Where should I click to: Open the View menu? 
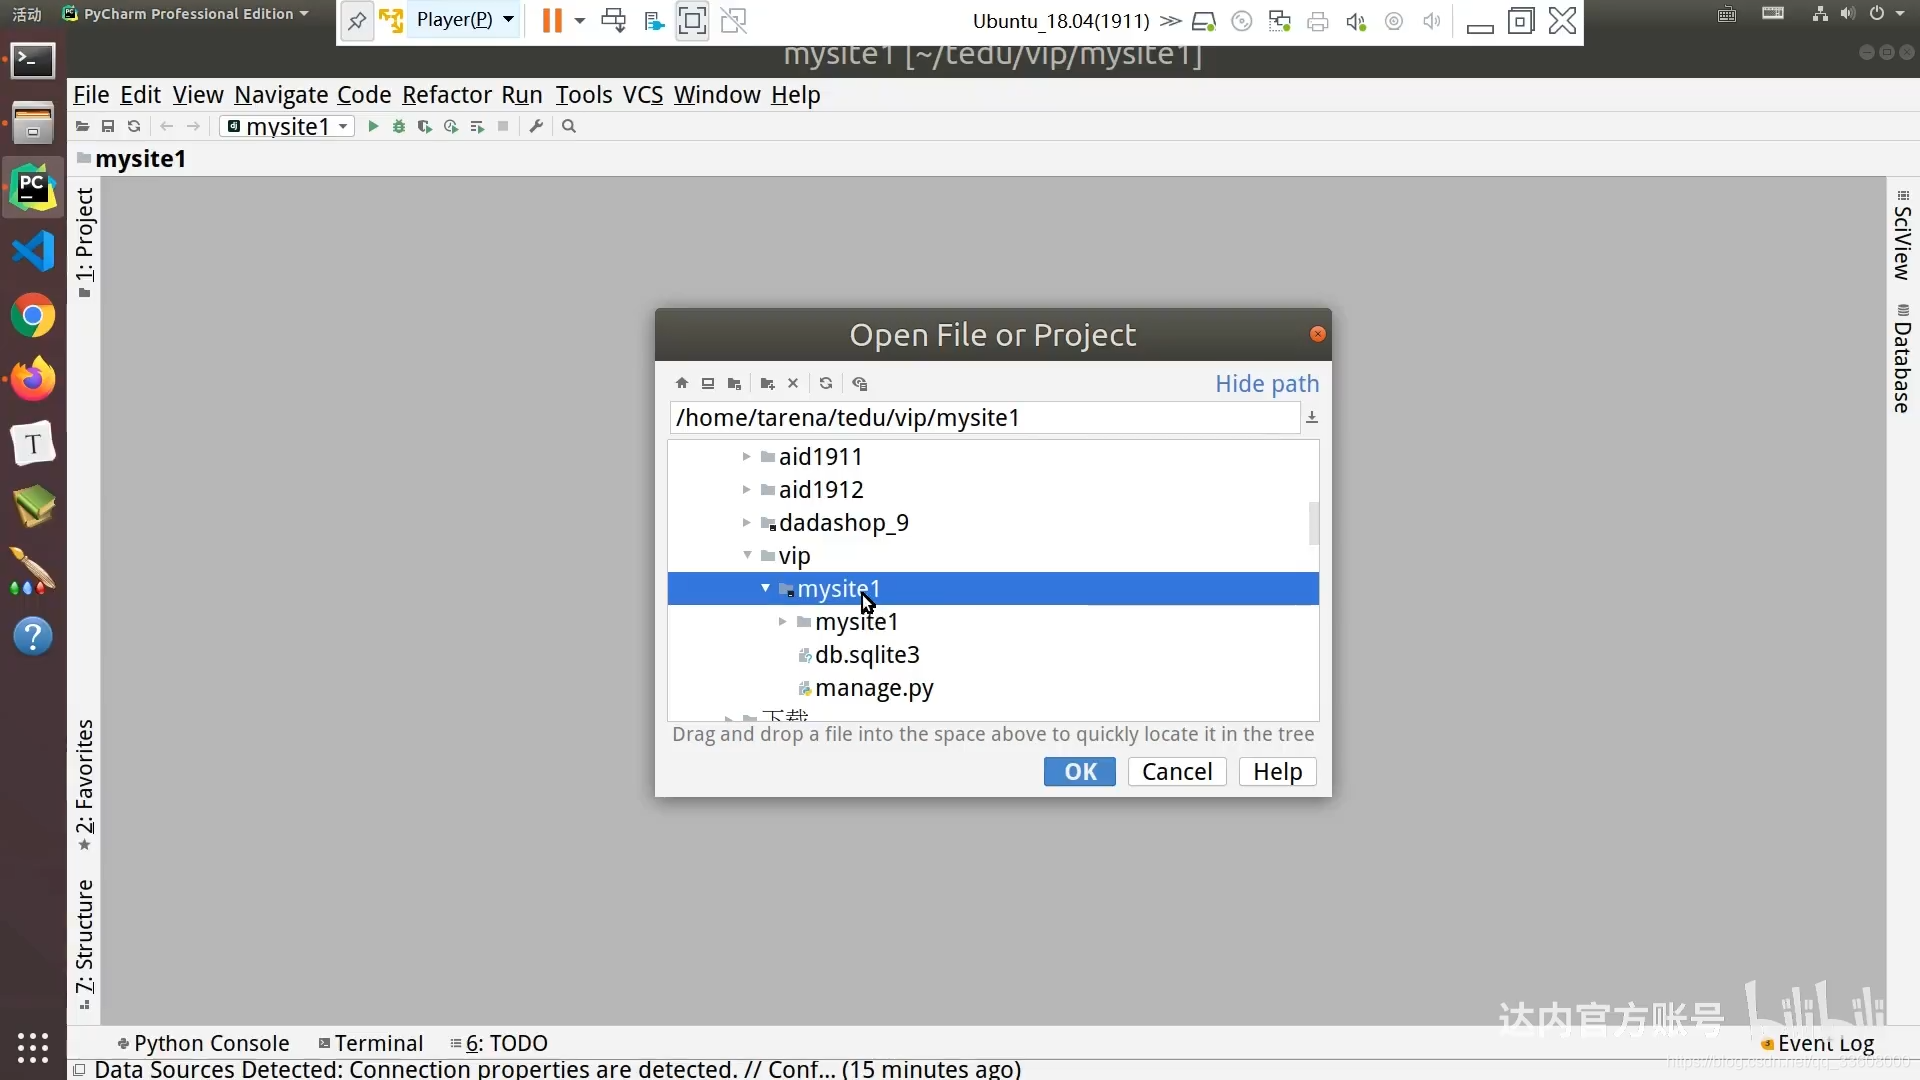pos(198,95)
